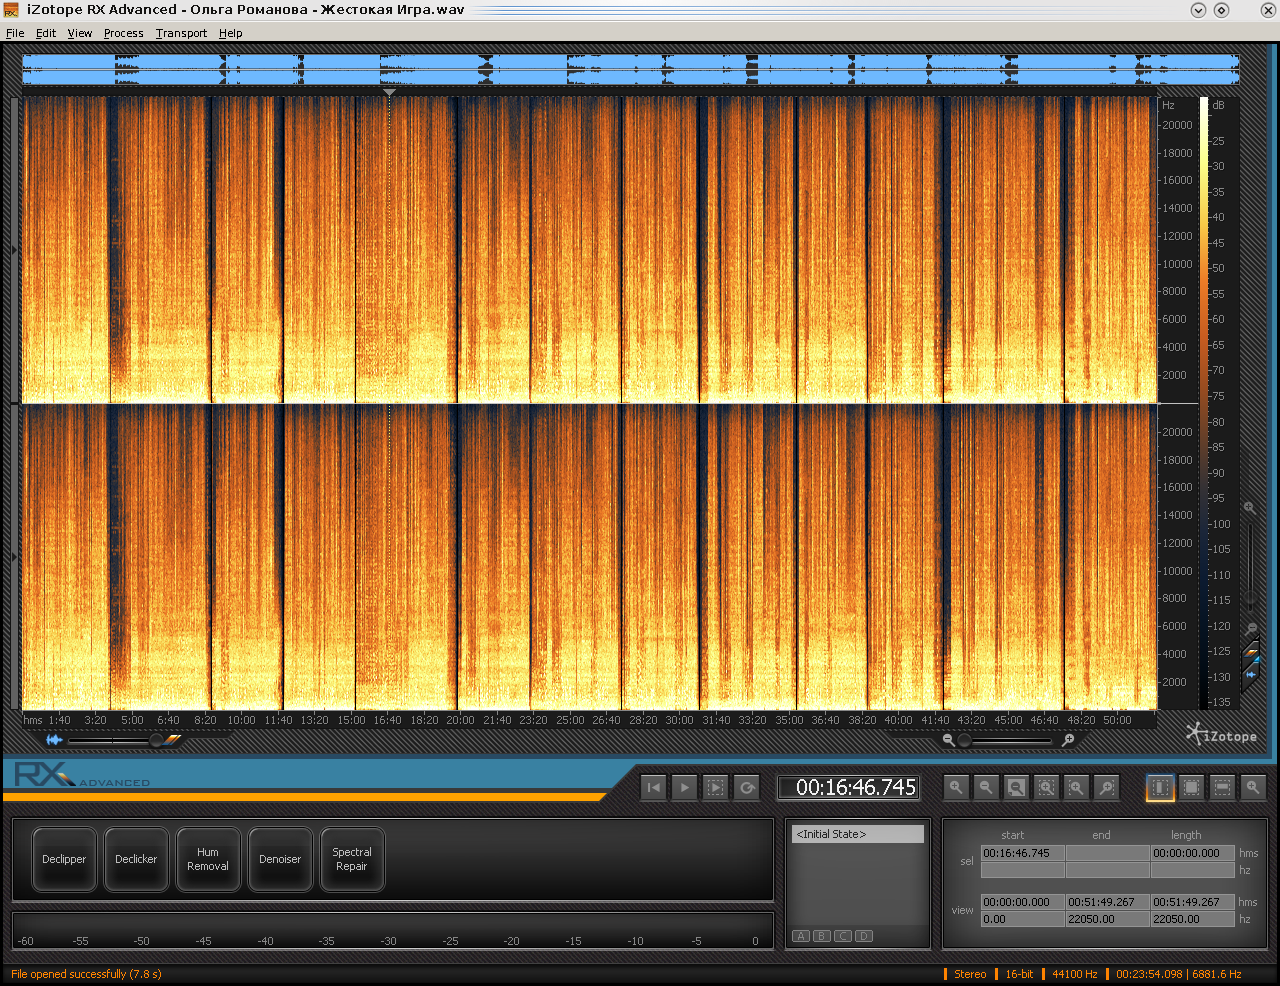Click the zoom-out magnifier icon
Viewport: 1280px width, 986px height.
[x=986, y=788]
